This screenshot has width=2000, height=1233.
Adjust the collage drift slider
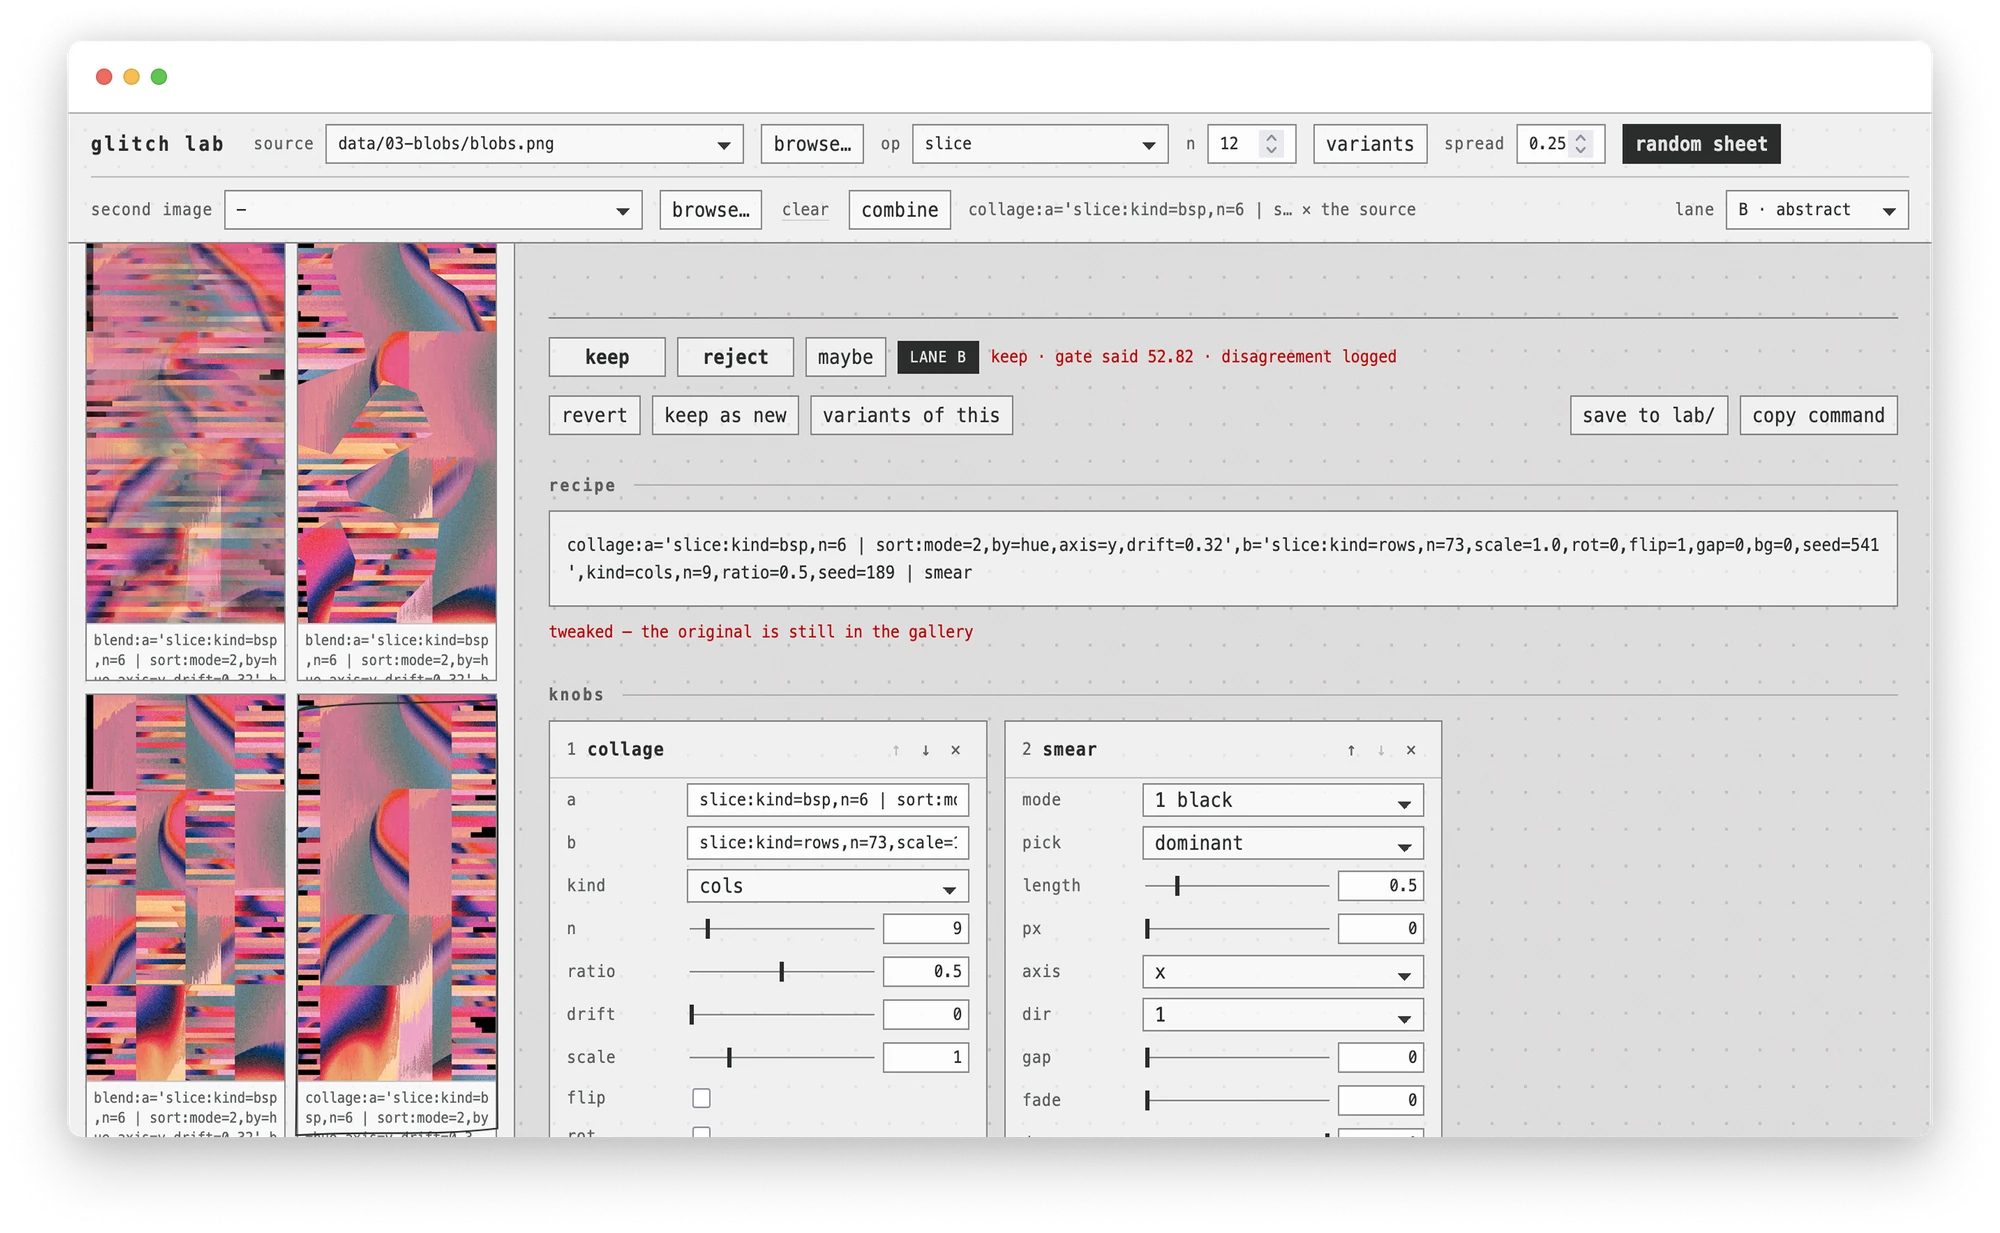pos(781,1015)
